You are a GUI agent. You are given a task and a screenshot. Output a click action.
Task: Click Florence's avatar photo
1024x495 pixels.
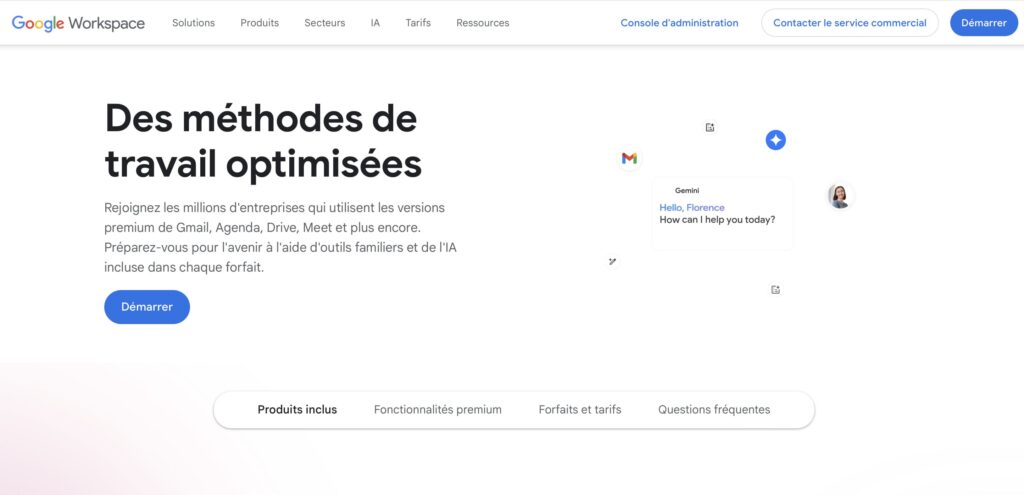839,196
